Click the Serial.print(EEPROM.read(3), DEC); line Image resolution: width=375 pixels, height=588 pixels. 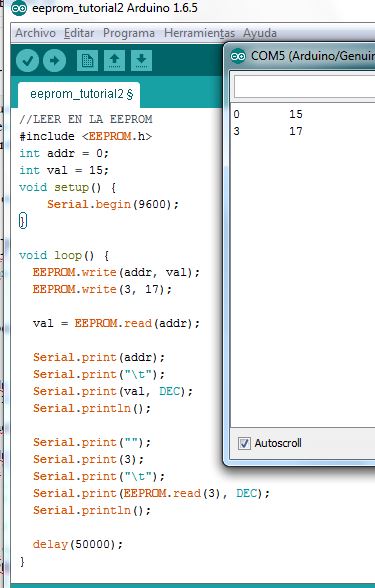(151, 493)
